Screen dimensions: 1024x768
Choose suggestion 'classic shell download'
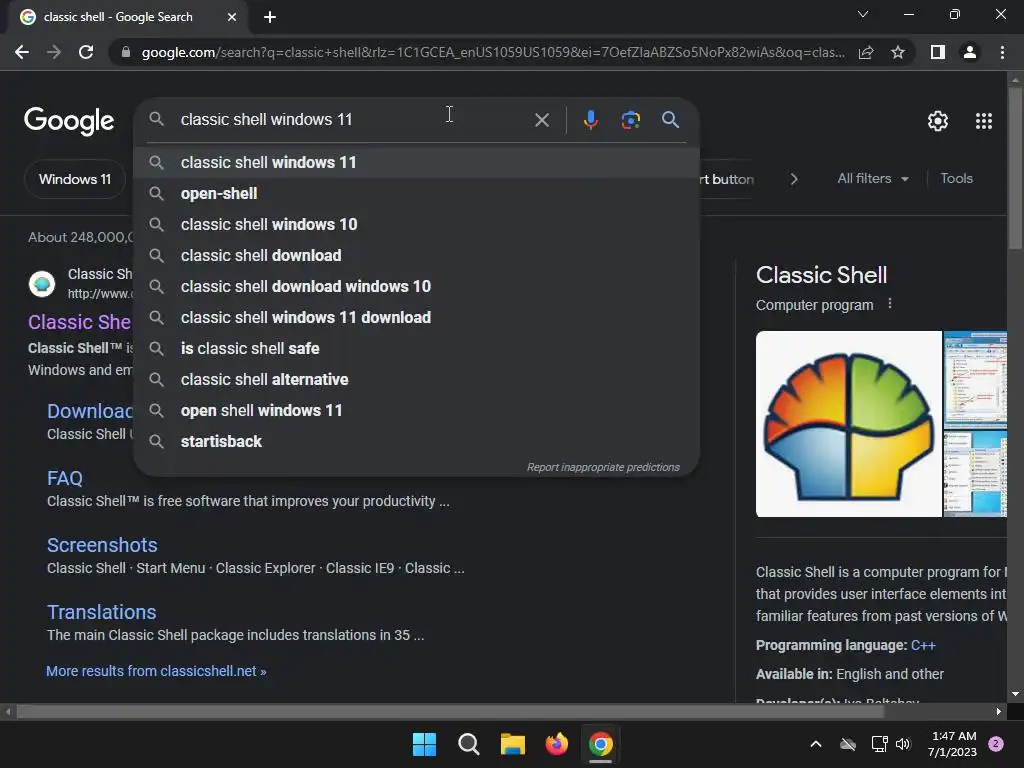pyautogui.click(x=417, y=255)
